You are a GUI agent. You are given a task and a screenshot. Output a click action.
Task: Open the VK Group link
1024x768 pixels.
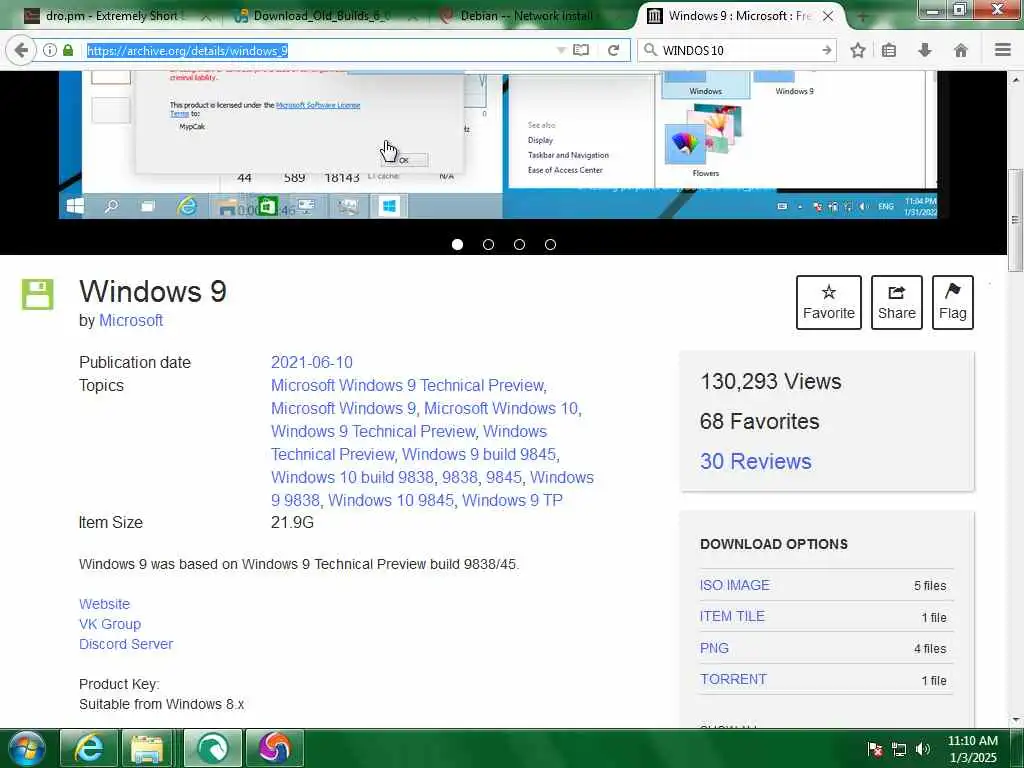coord(110,624)
